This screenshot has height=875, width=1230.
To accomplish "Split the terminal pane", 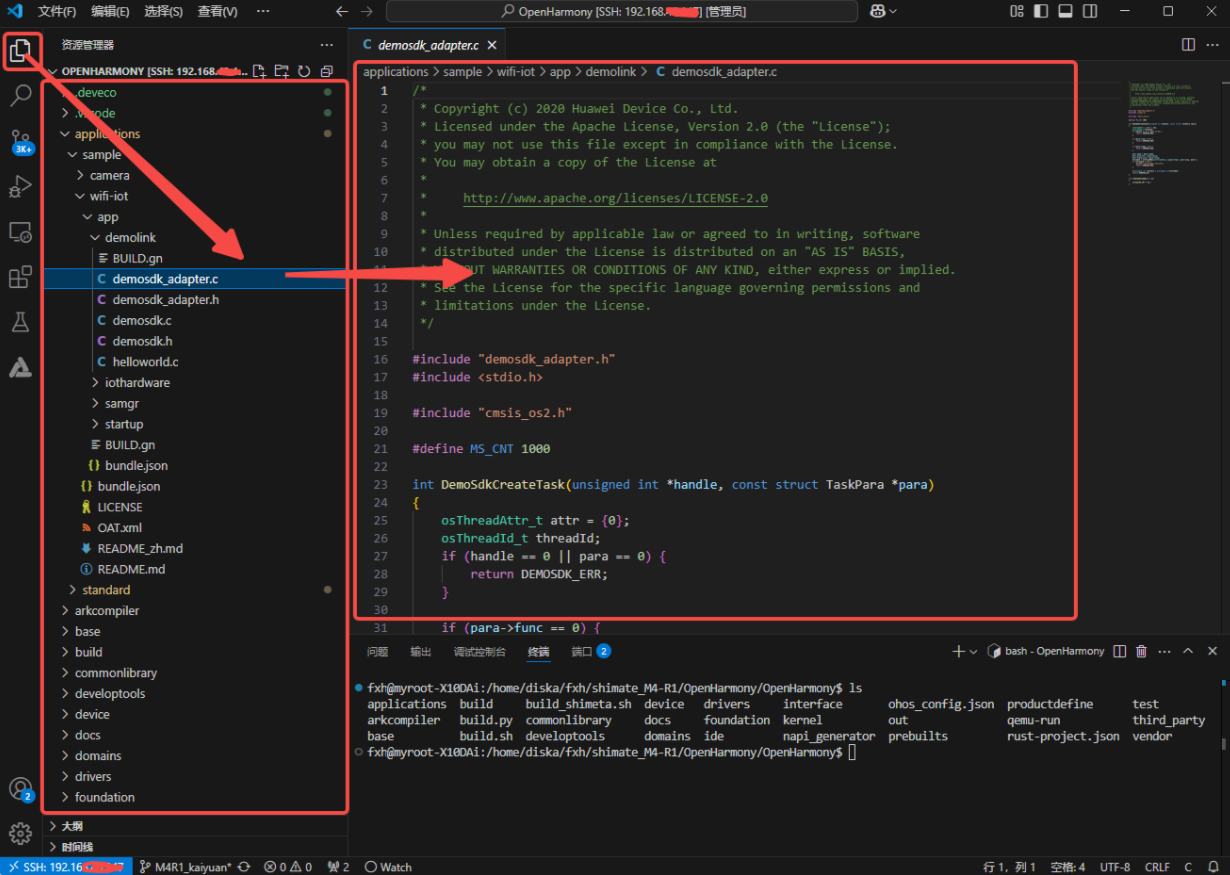I will click(x=1118, y=651).
